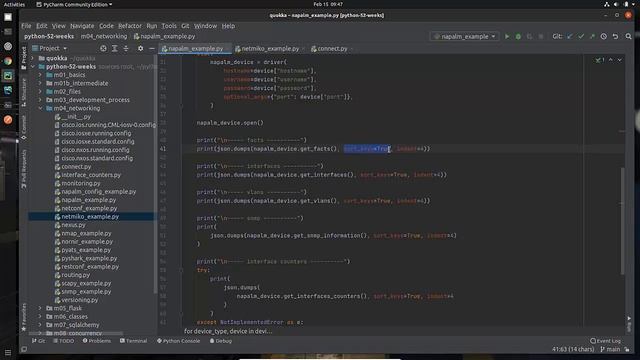Switch to netmiko_example.py editor tab
This screenshot has width=640, height=360.
click(270, 49)
